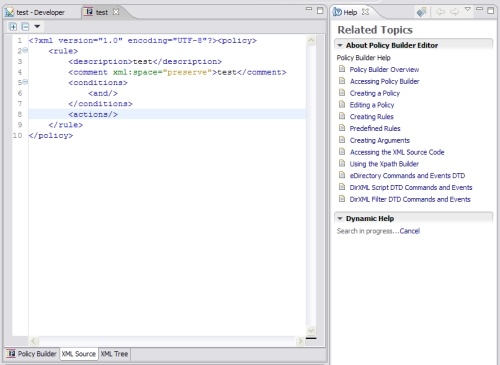Open DirXML Script DTD Commands and Events

pos(411,187)
